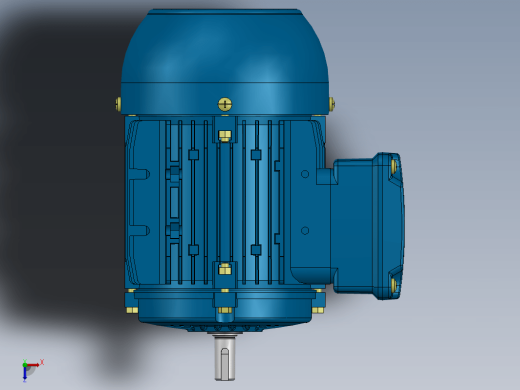Select the bottom flange end shield of the motor

(225, 310)
